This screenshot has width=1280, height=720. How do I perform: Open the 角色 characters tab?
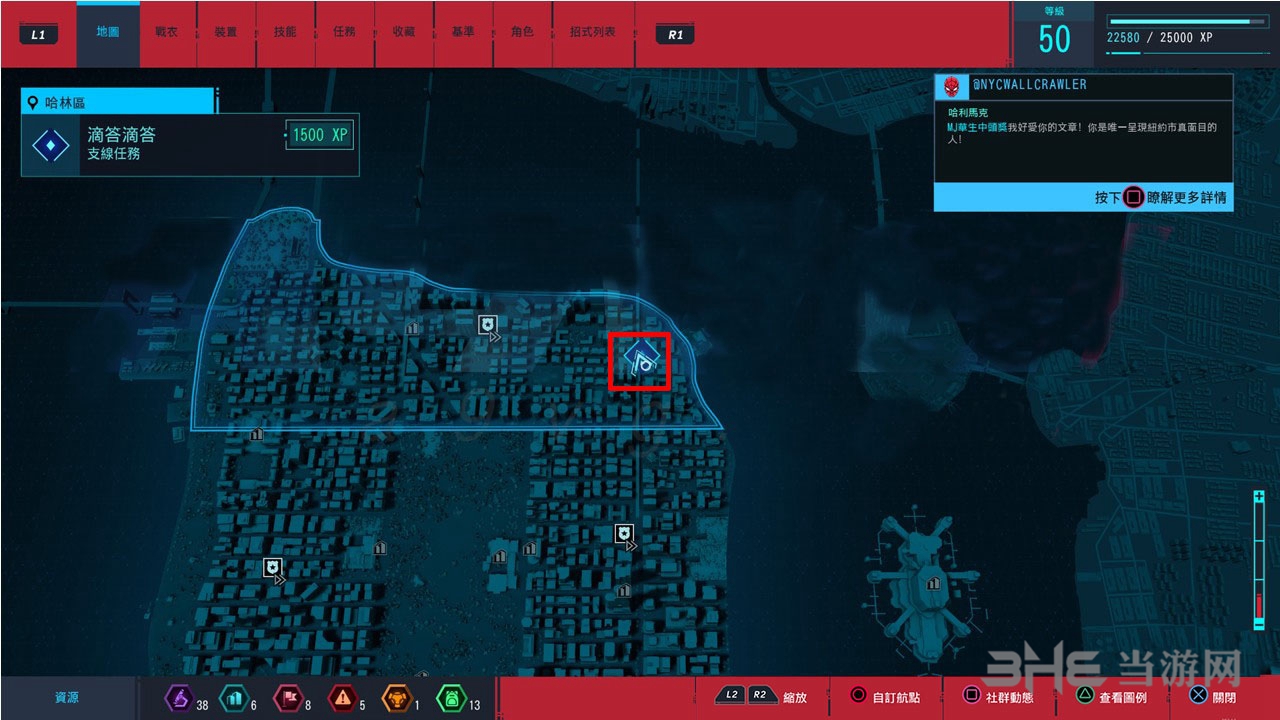[522, 33]
